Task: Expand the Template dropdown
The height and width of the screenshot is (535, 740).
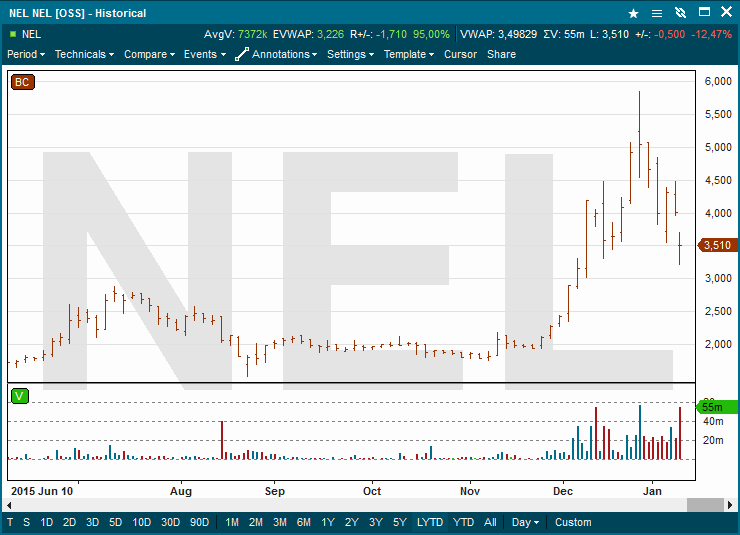Action: click(409, 54)
